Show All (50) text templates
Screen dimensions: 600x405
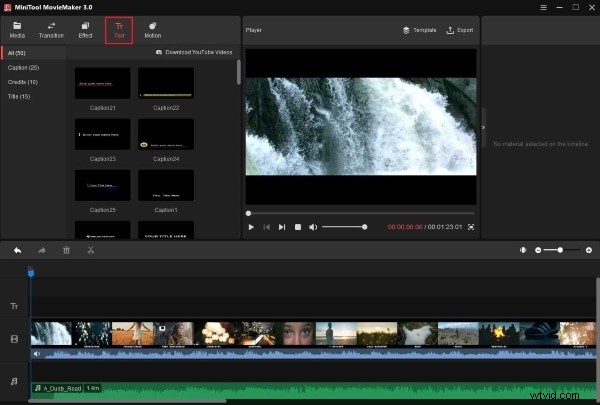pyautogui.click(x=34, y=53)
